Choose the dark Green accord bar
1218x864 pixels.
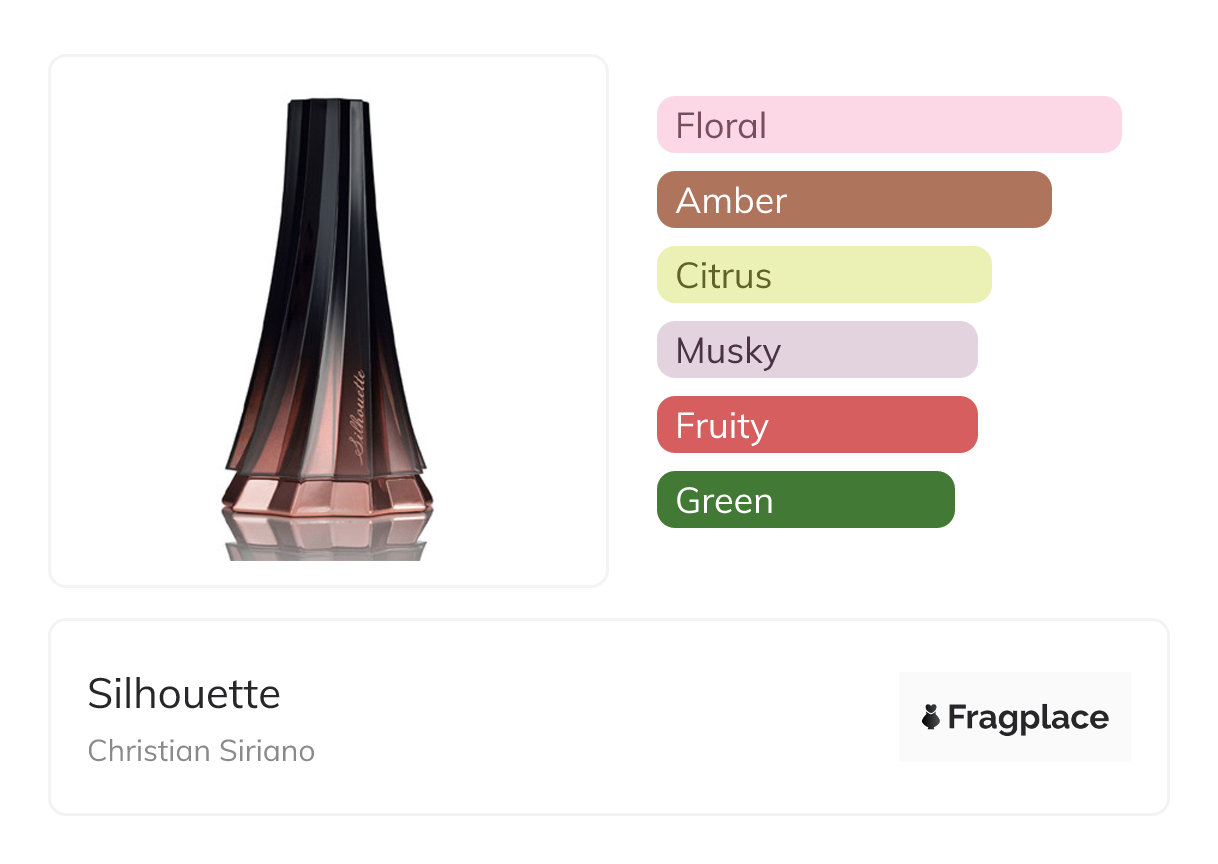pos(806,500)
